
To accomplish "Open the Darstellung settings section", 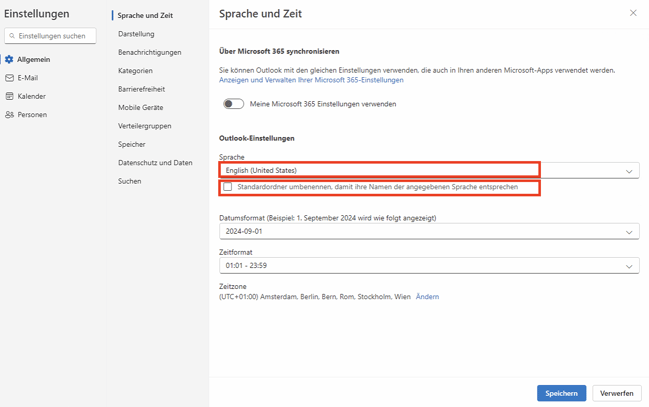I will [136, 34].
